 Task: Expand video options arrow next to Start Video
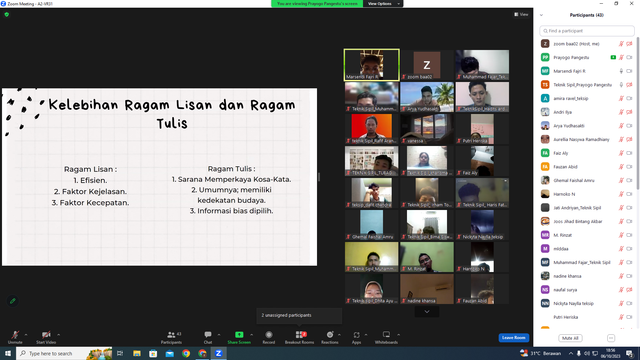(58, 335)
